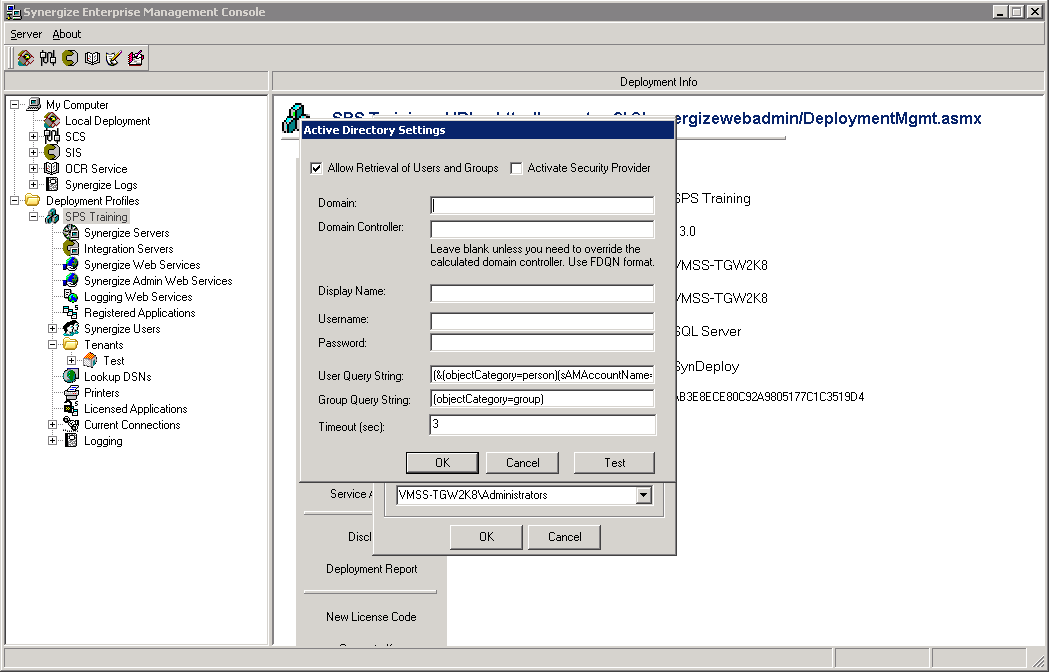
Task: Click the Group Query String field
Action: click(x=542, y=399)
